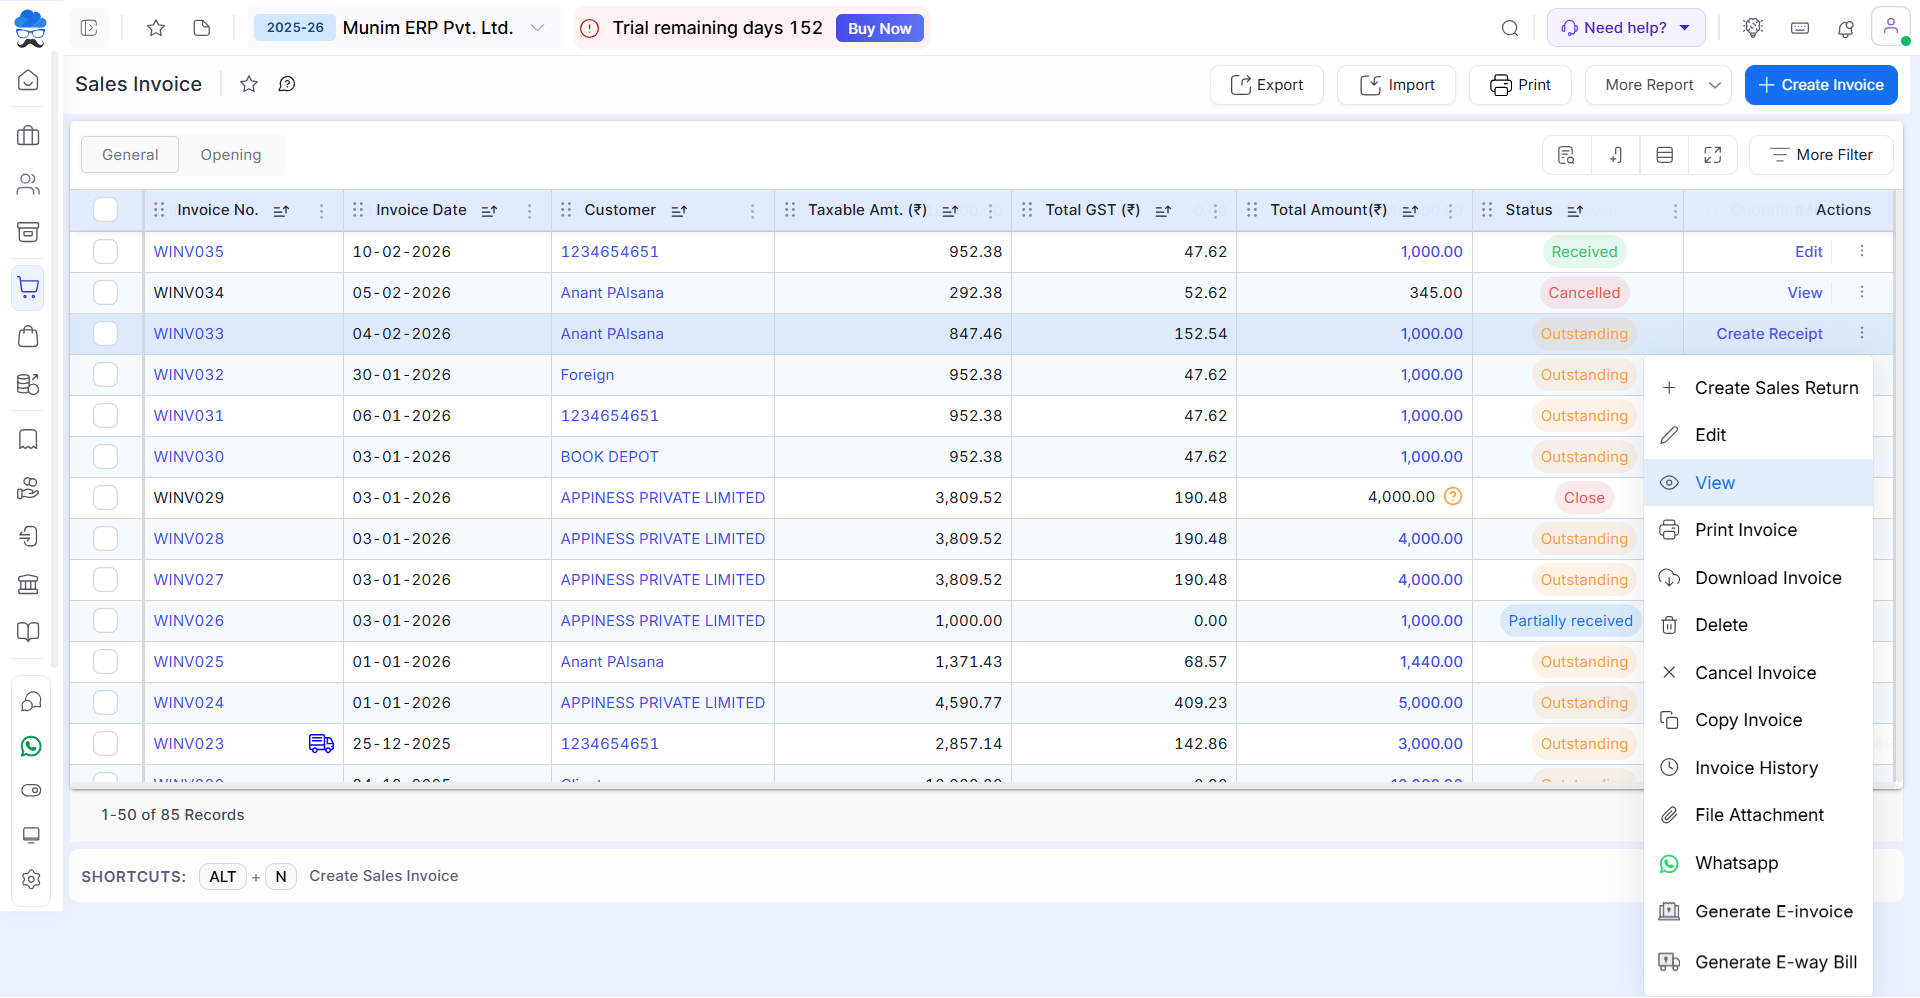The image size is (1920, 998).
Task: Open invoice WINV031 link
Action: [189, 416]
